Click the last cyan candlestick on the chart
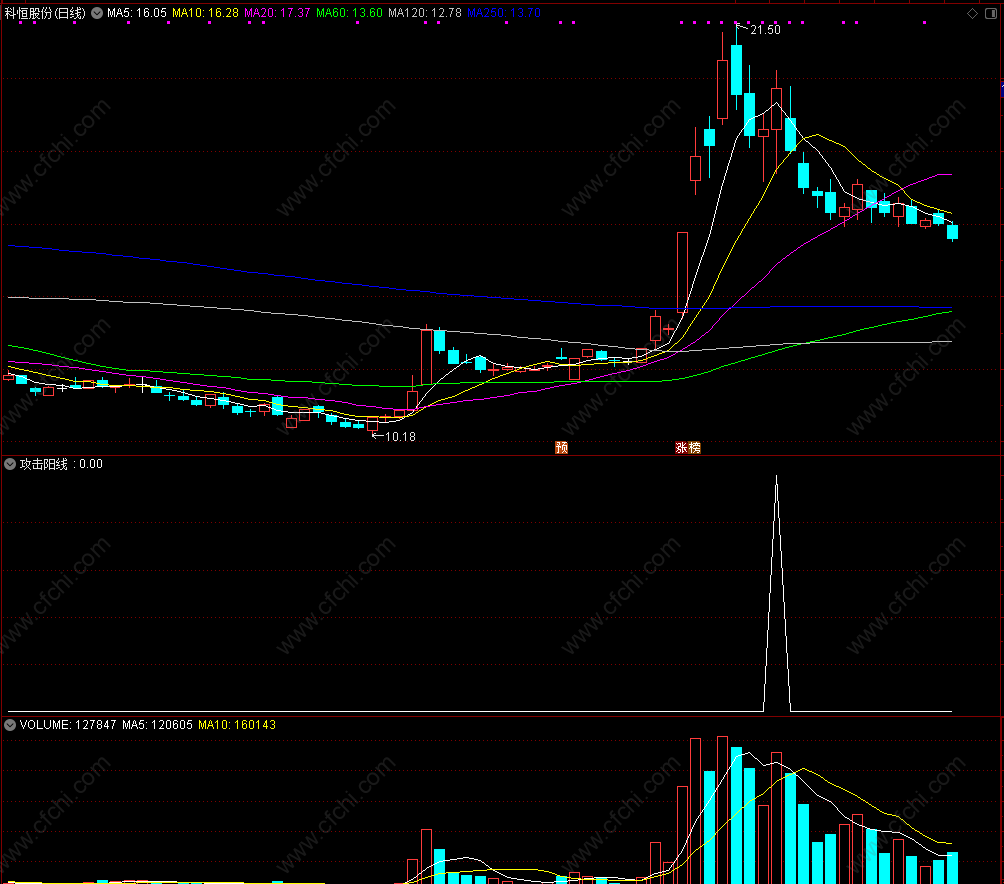 pos(953,232)
